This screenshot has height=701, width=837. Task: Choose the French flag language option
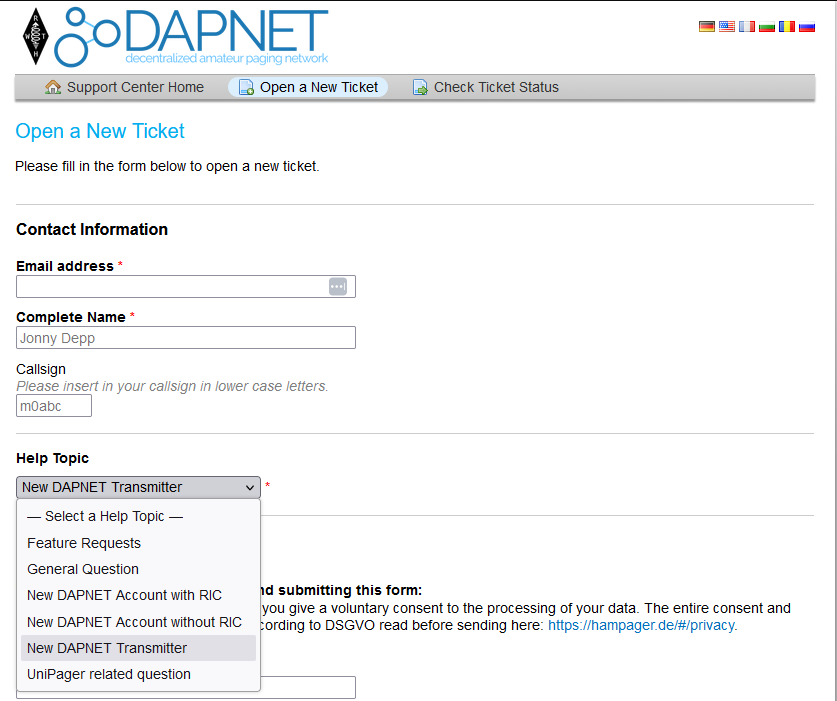click(x=746, y=27)
